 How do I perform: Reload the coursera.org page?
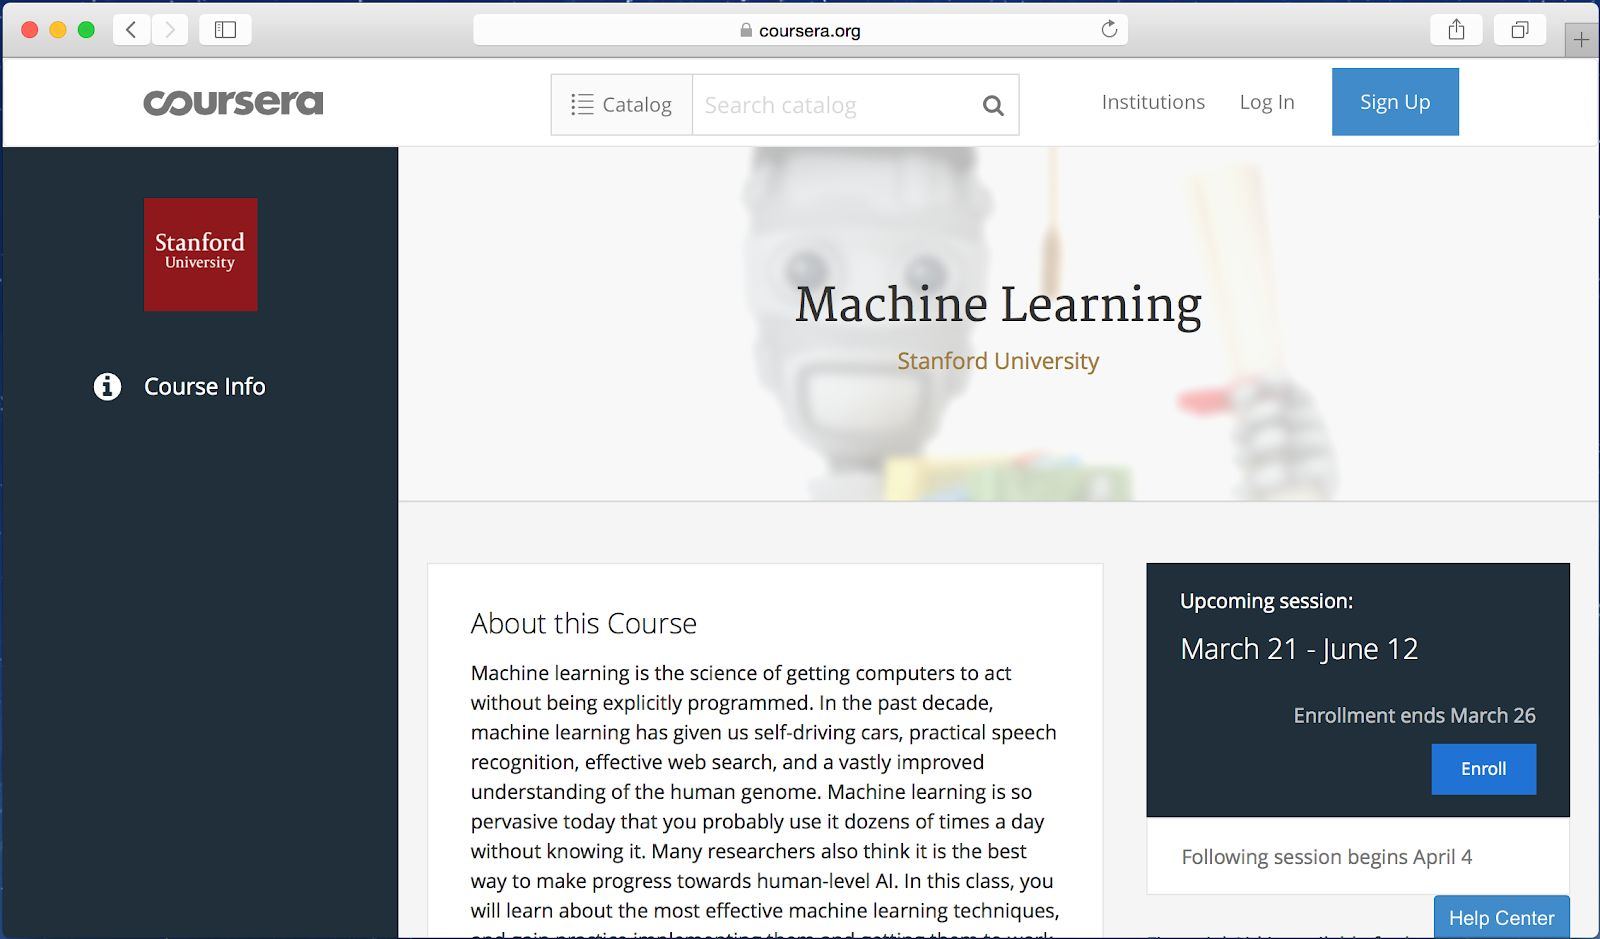click(x=1109, y=29)
